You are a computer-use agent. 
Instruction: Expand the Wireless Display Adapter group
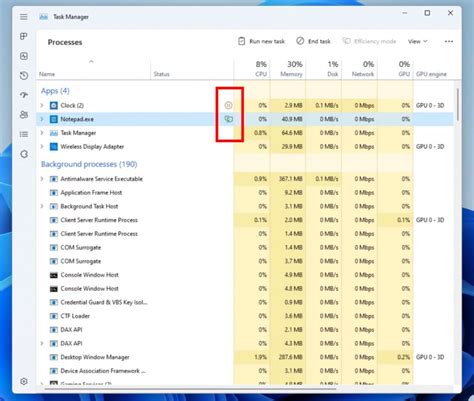coord(42,146)
